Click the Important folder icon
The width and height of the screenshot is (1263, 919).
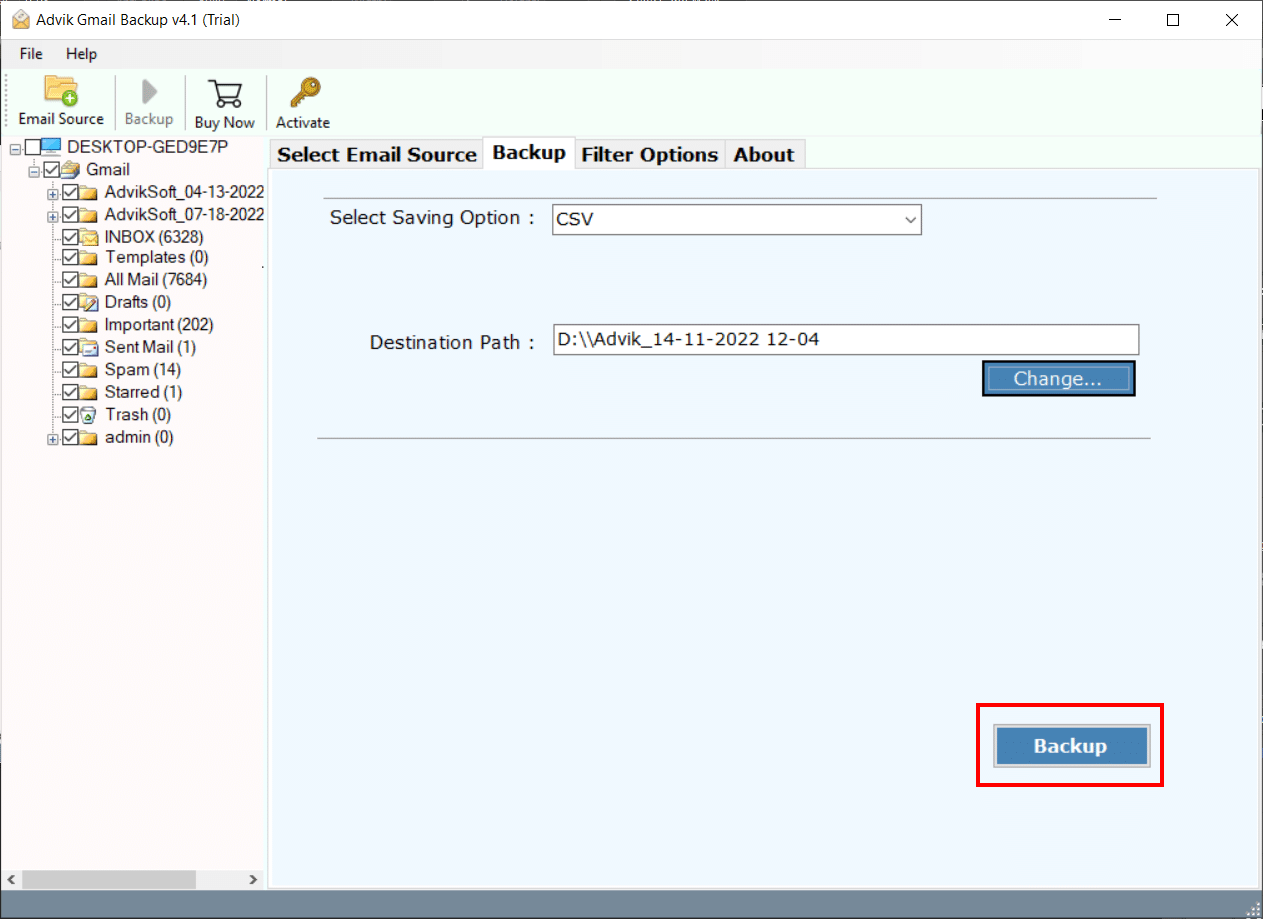[x=89, y=325]
